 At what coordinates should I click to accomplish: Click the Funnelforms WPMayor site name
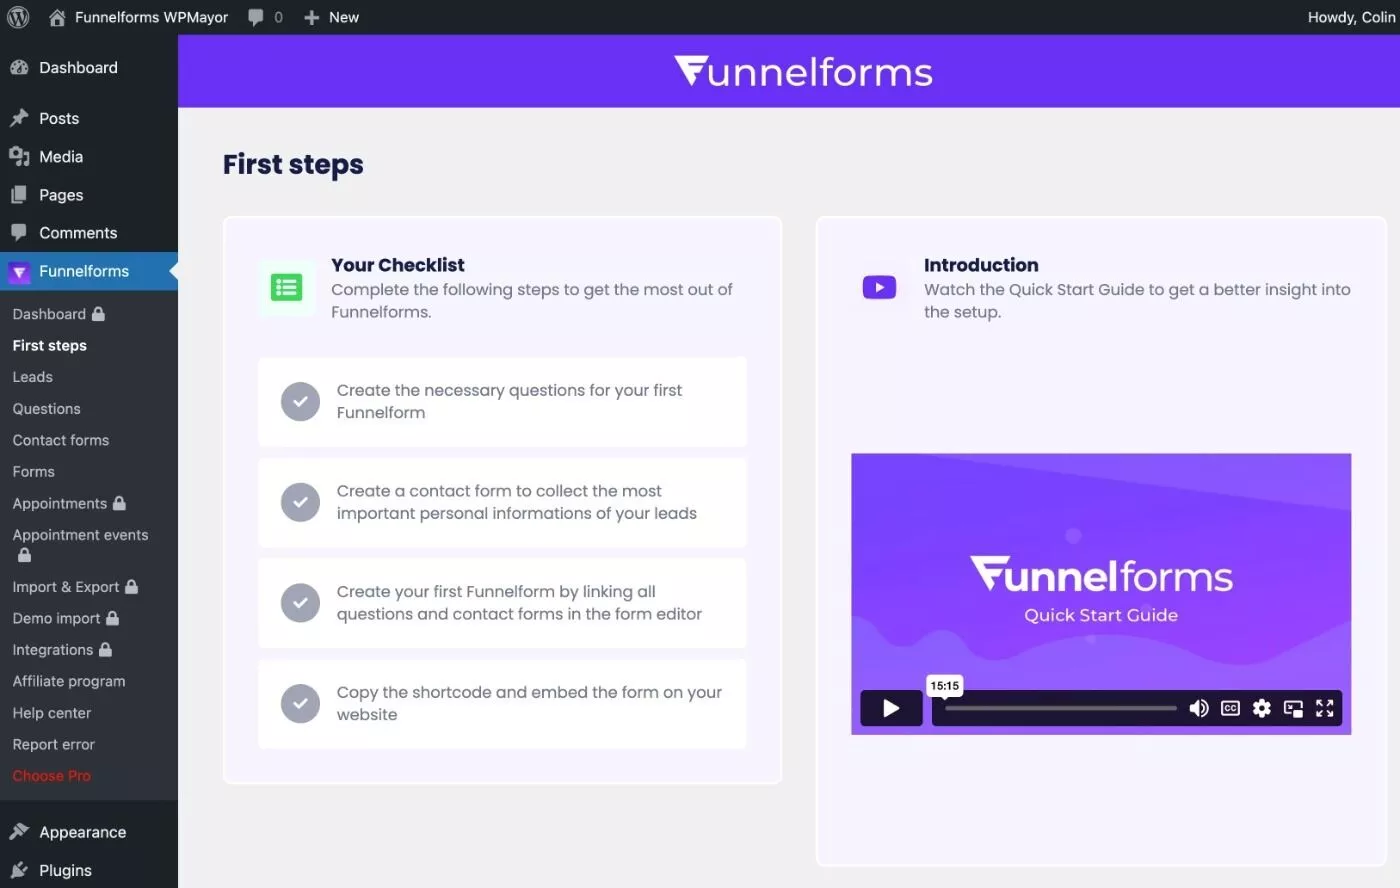(x=151, y=17)
